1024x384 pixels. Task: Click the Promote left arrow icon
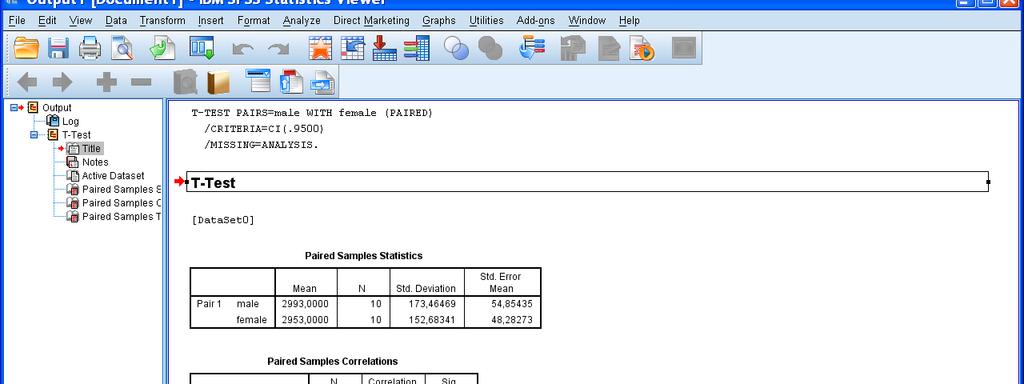click(27, 82)
